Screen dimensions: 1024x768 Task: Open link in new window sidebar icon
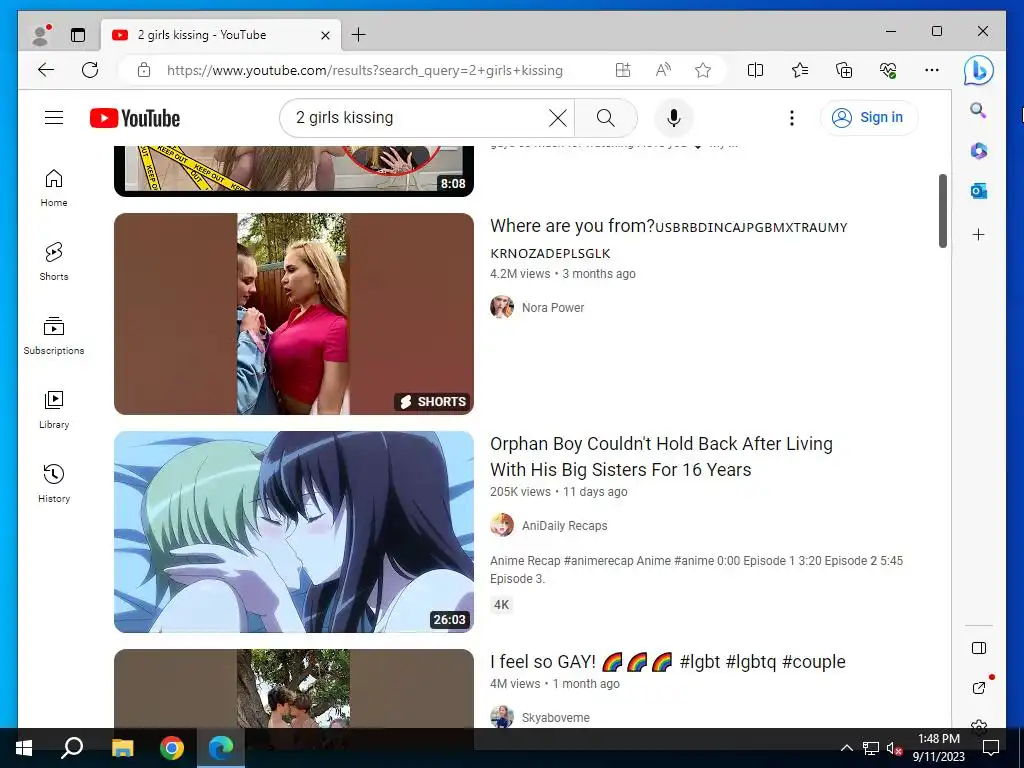pyautogui.click(x=978, y=687)
